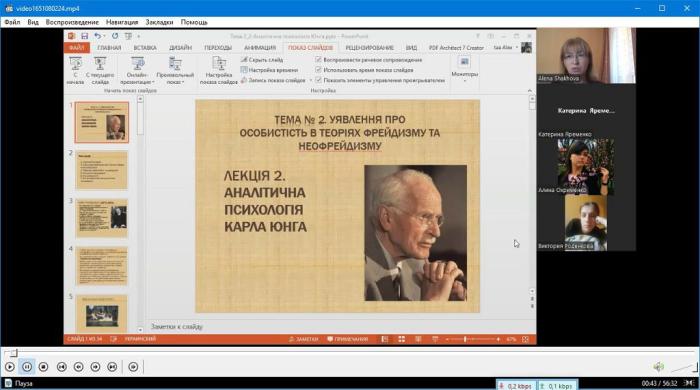Toggle Использовать время показа слайдов checkbox
The height and width of the screenshot is (390, 700).
pos(318,70)
